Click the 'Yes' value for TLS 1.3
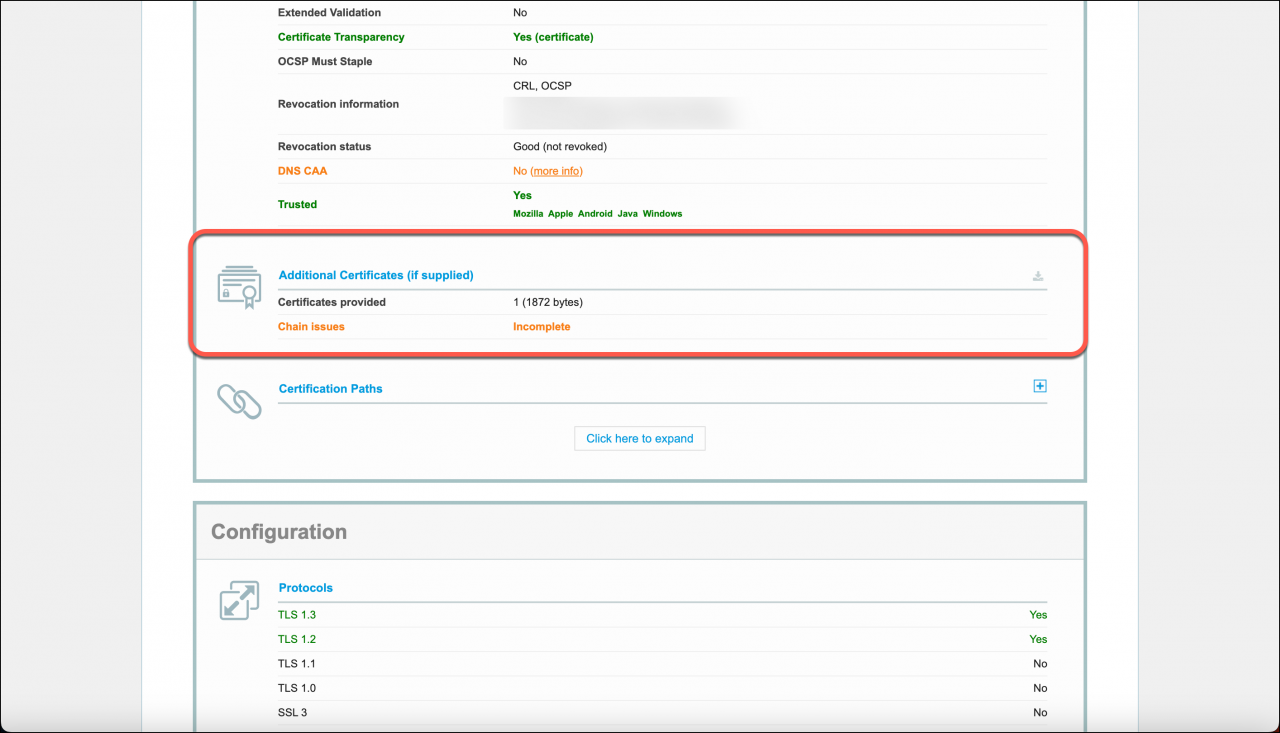The image size is (1280, 733). point(1038,615)
